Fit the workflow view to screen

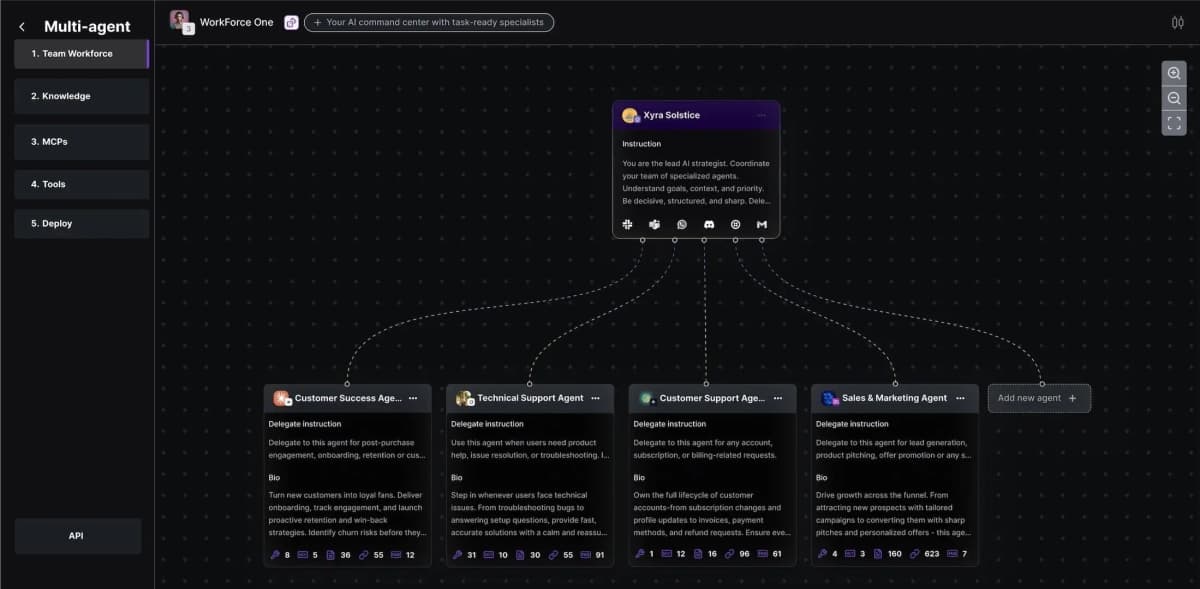(1174, 122)
